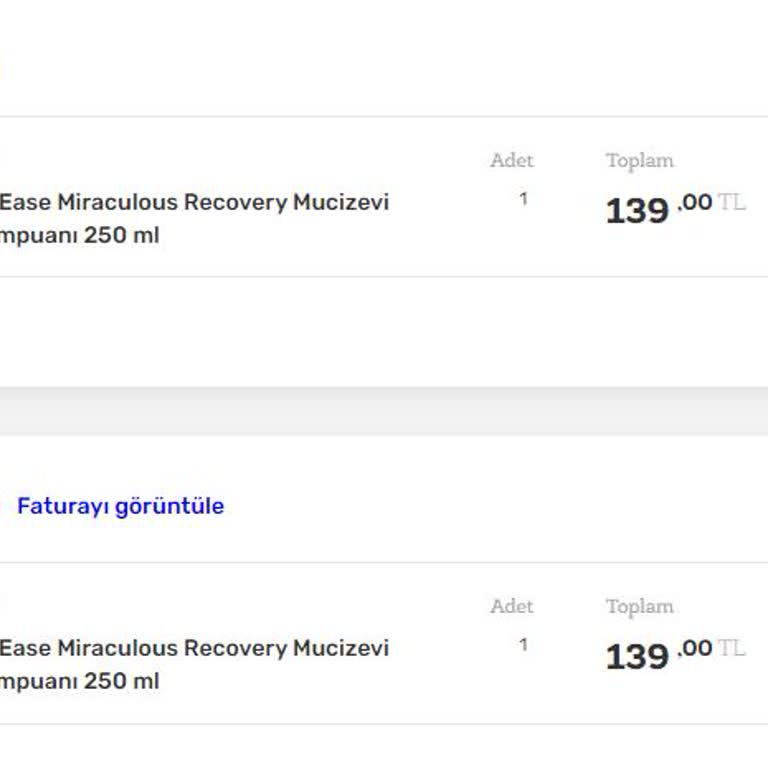Click the Toplam heading of the first order

point(639,160)
